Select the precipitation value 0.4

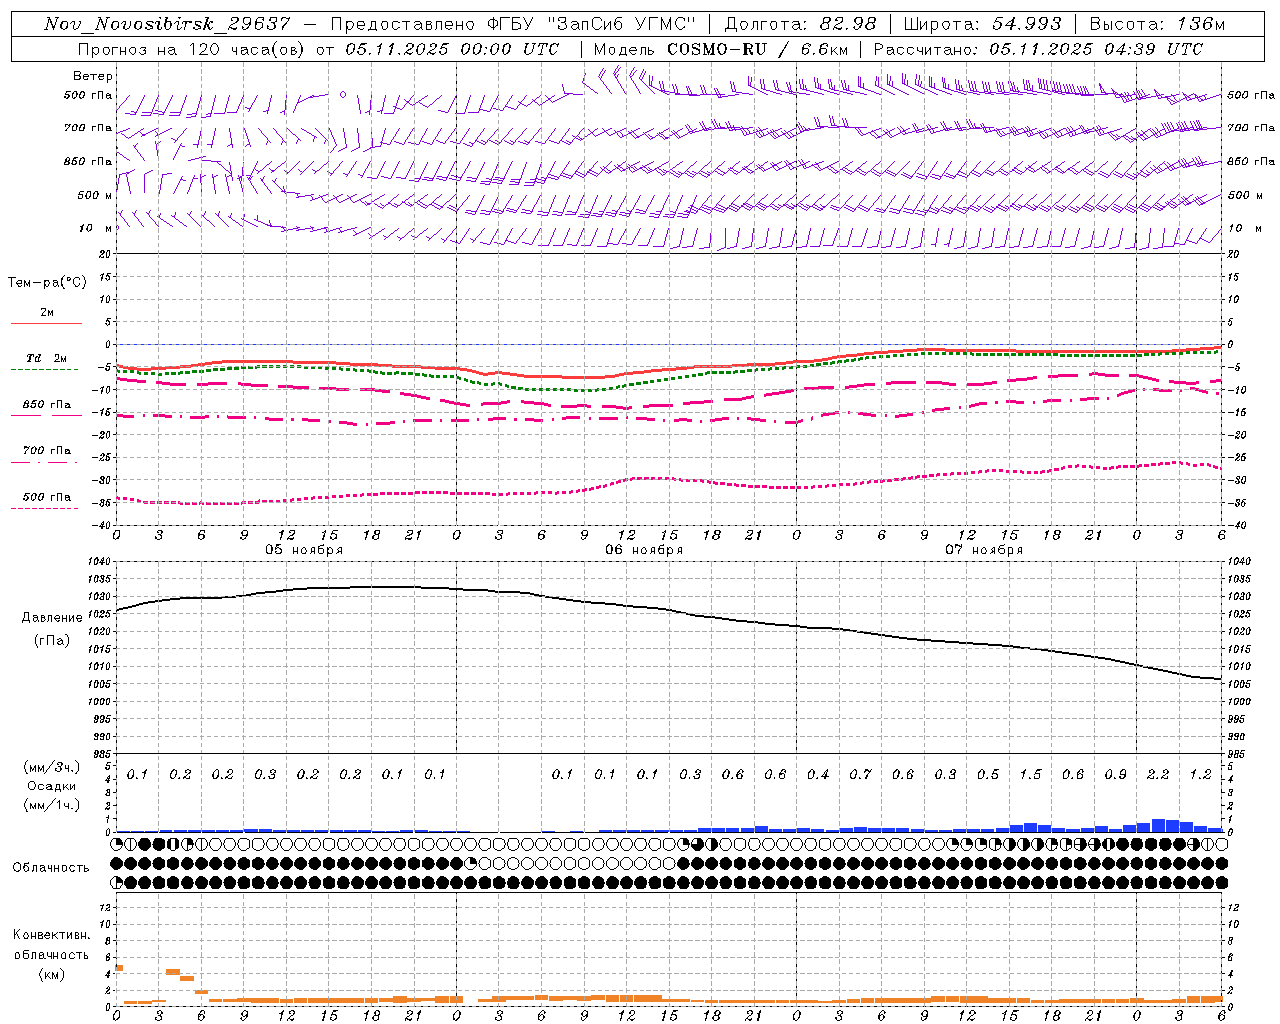click(818, 774)
